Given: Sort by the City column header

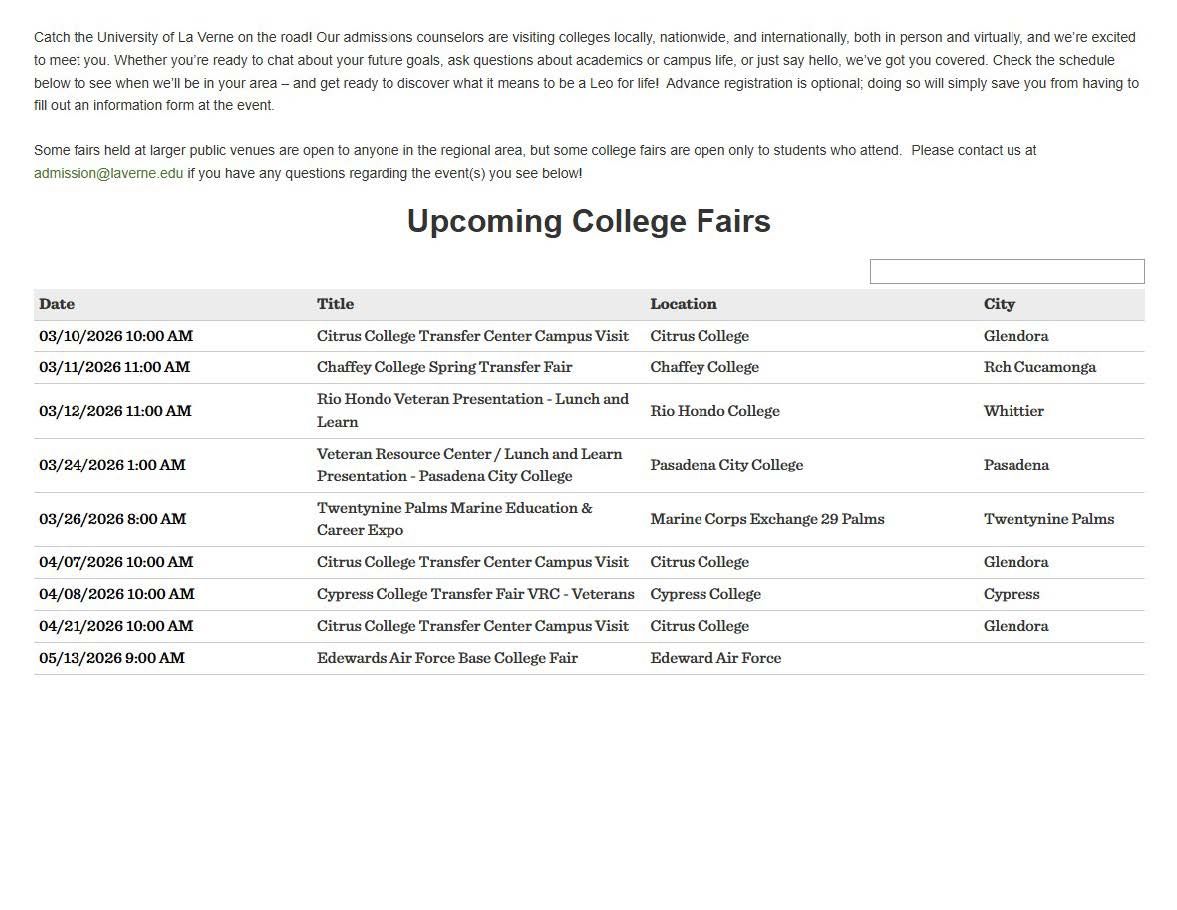Looking at the screenshot, I should click(999, 304).
